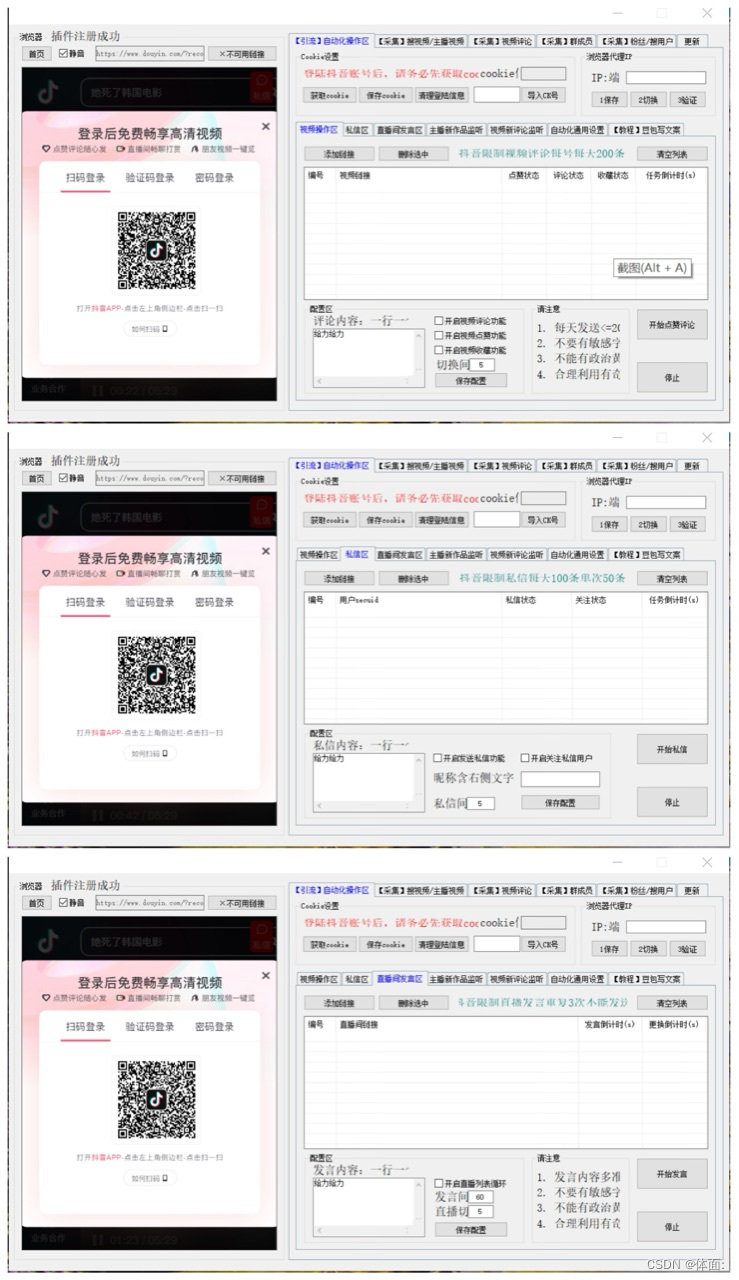Open 私信区 tab in the 视频操作区 window

(357, 130)
